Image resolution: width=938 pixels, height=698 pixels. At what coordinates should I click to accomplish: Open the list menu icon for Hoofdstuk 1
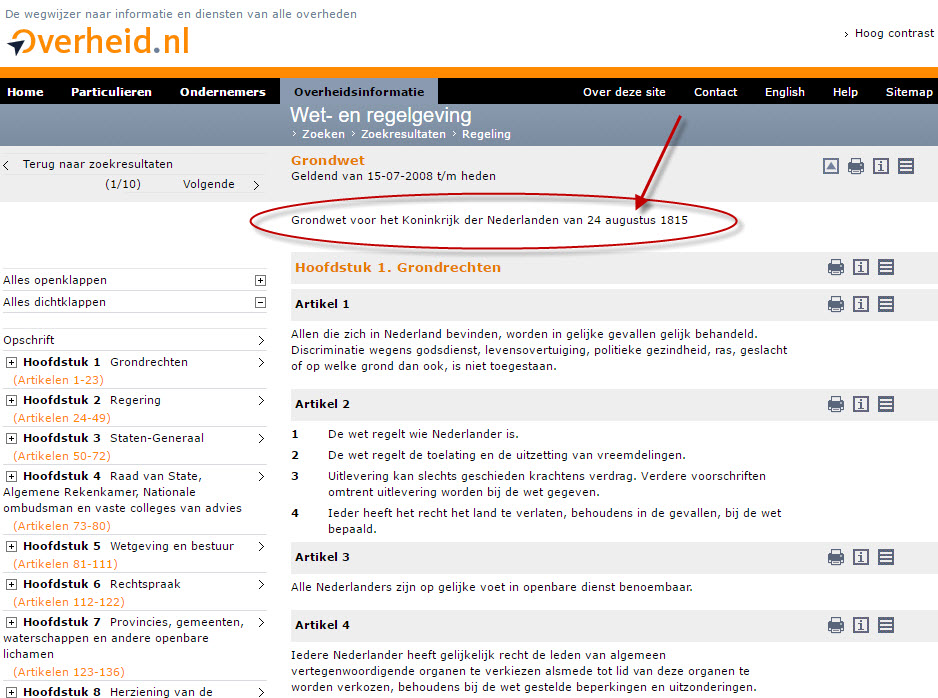(x=886, y=267)
